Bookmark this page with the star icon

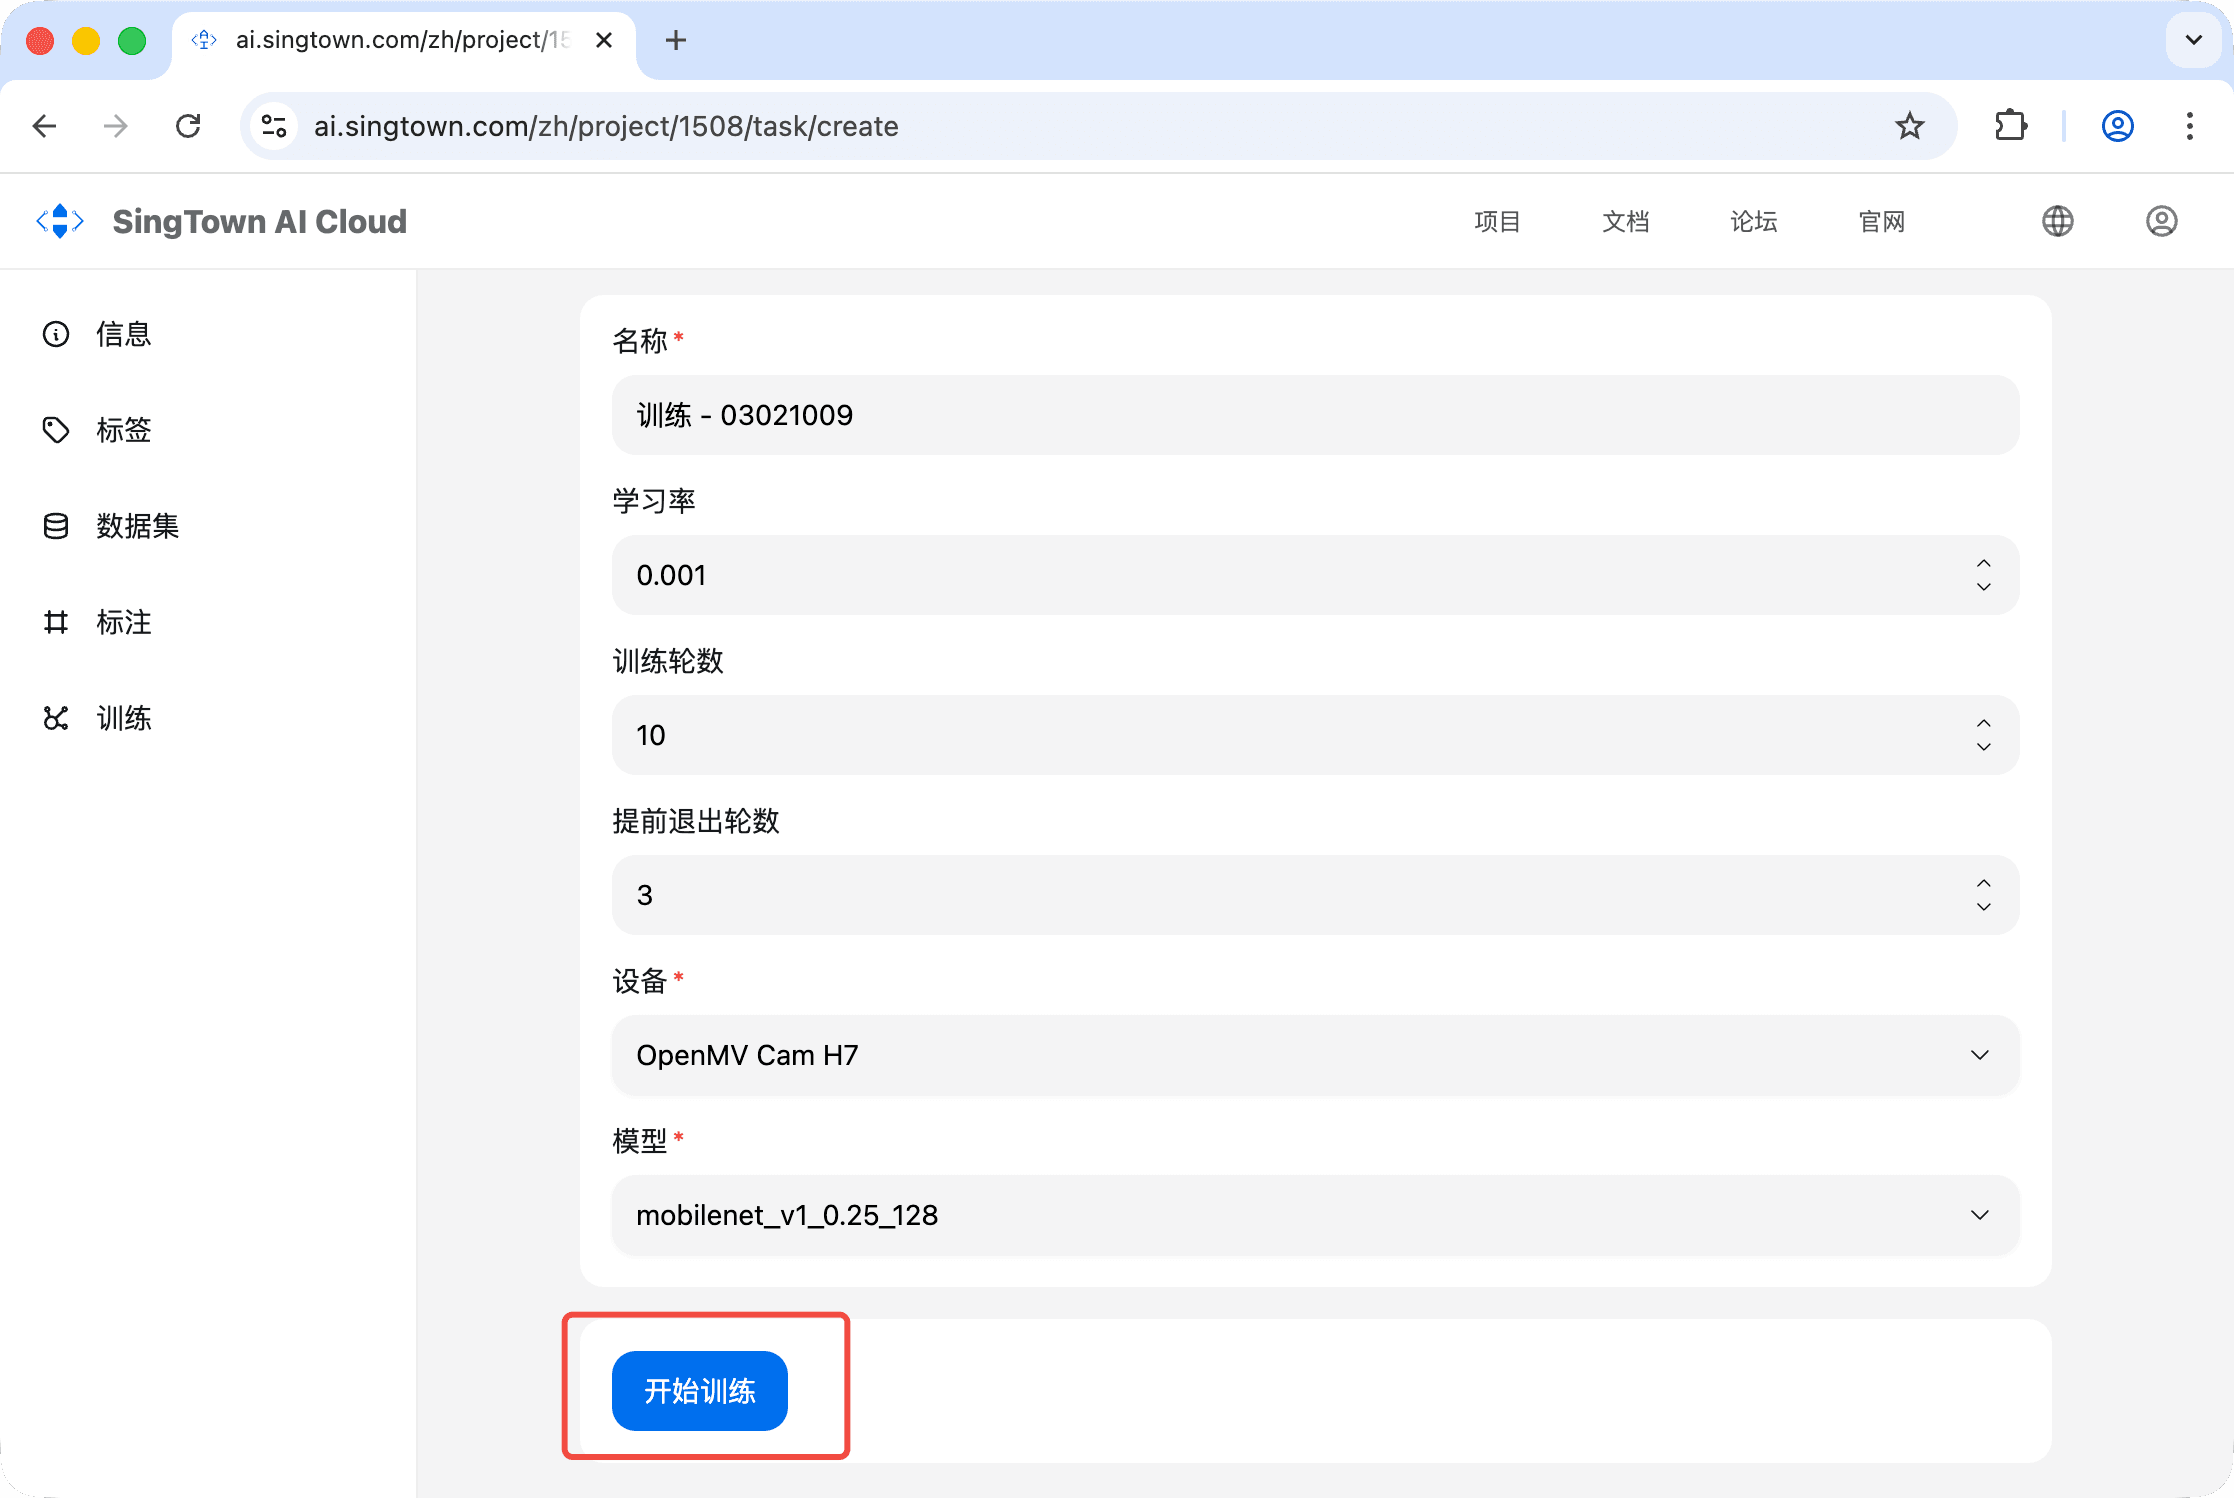[x=1909, y=126]
